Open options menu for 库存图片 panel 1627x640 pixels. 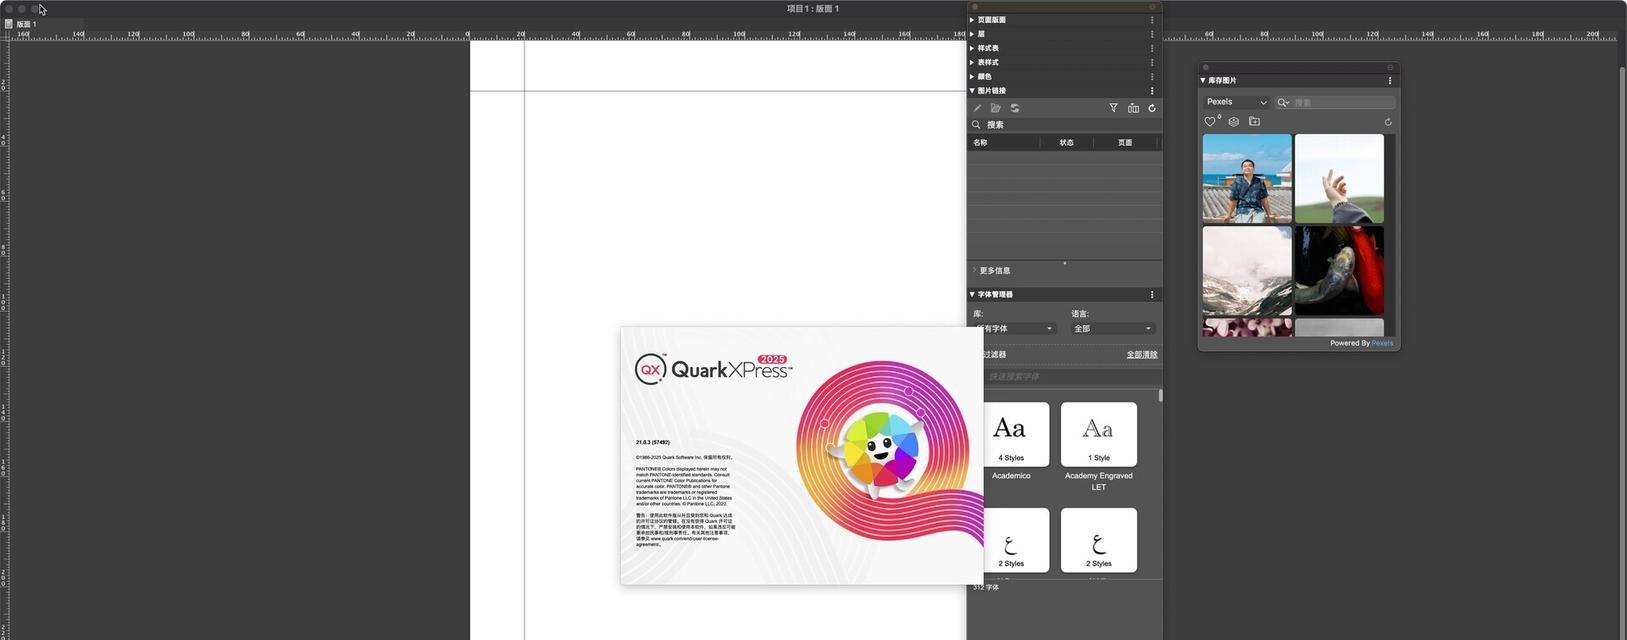coord(1389,81)
